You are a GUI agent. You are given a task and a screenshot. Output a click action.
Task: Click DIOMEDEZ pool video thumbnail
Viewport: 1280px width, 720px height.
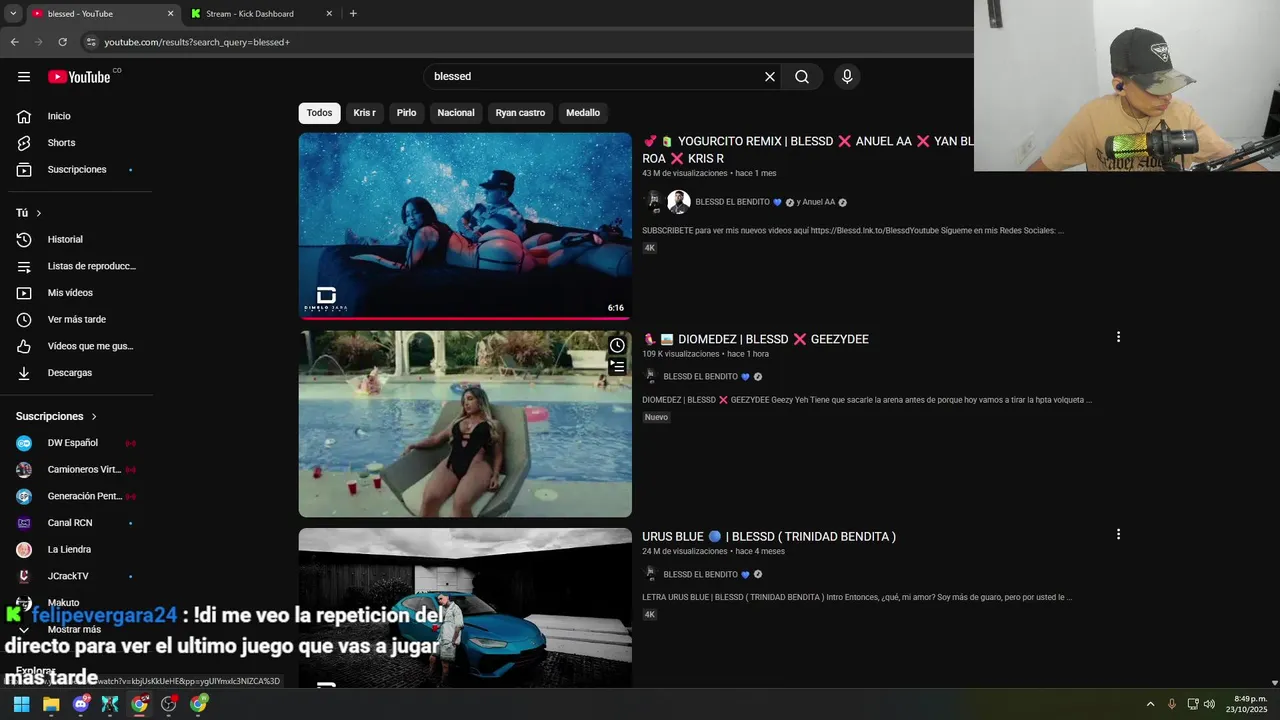(465, 424)
